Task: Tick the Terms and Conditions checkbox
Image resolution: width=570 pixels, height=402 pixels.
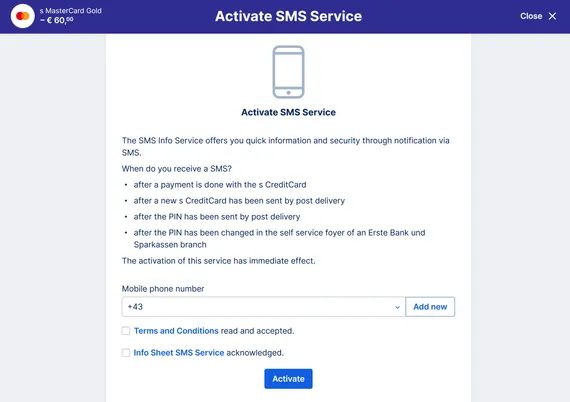Action: point(126,331)
